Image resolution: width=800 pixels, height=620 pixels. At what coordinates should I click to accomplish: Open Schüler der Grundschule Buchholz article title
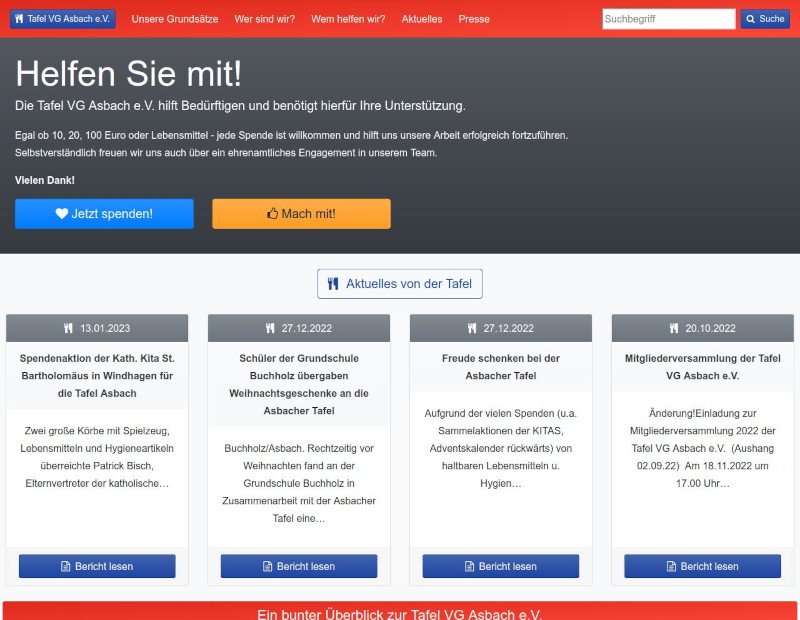299,384
